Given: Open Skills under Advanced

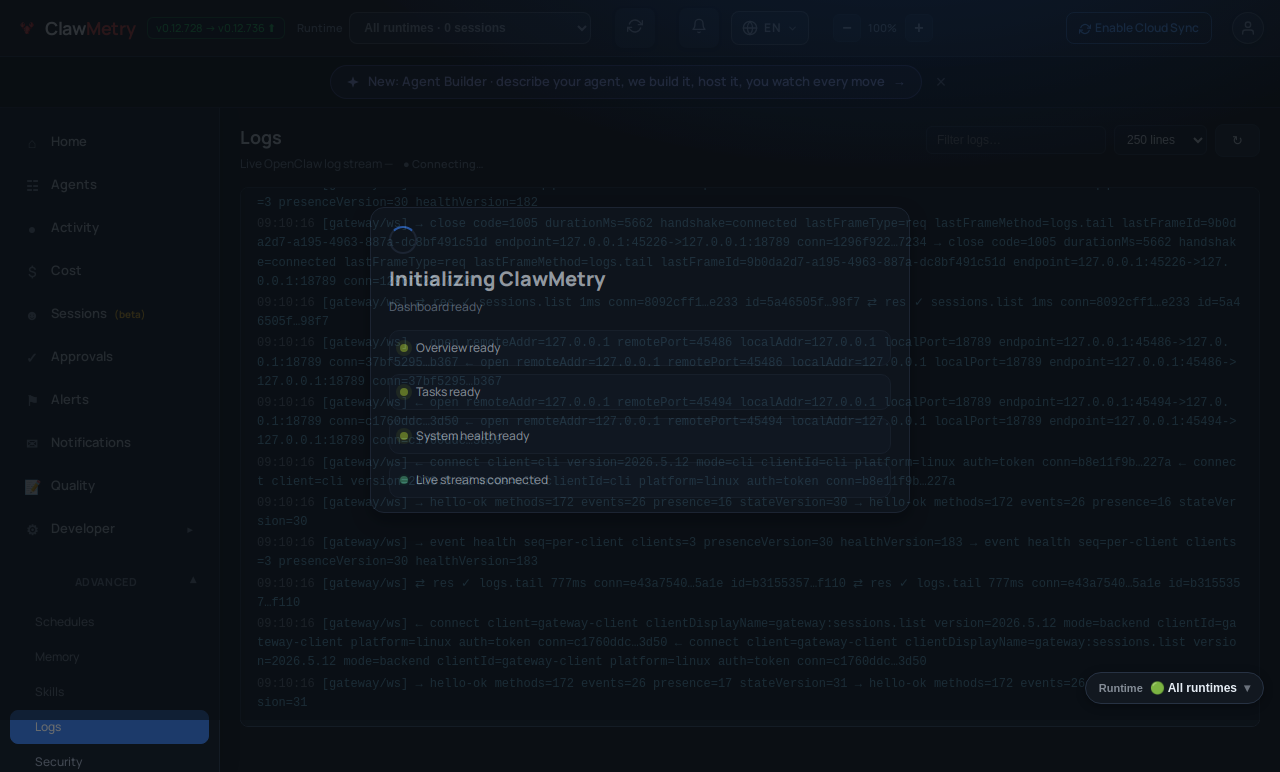Looking at the screenshot, I should click(x=110, y=692).
